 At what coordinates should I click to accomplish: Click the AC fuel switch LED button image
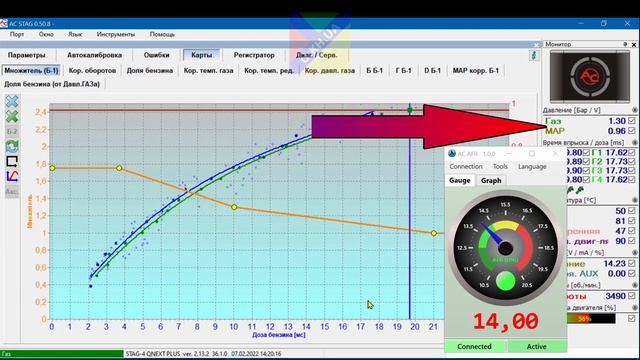pos(590,76)
